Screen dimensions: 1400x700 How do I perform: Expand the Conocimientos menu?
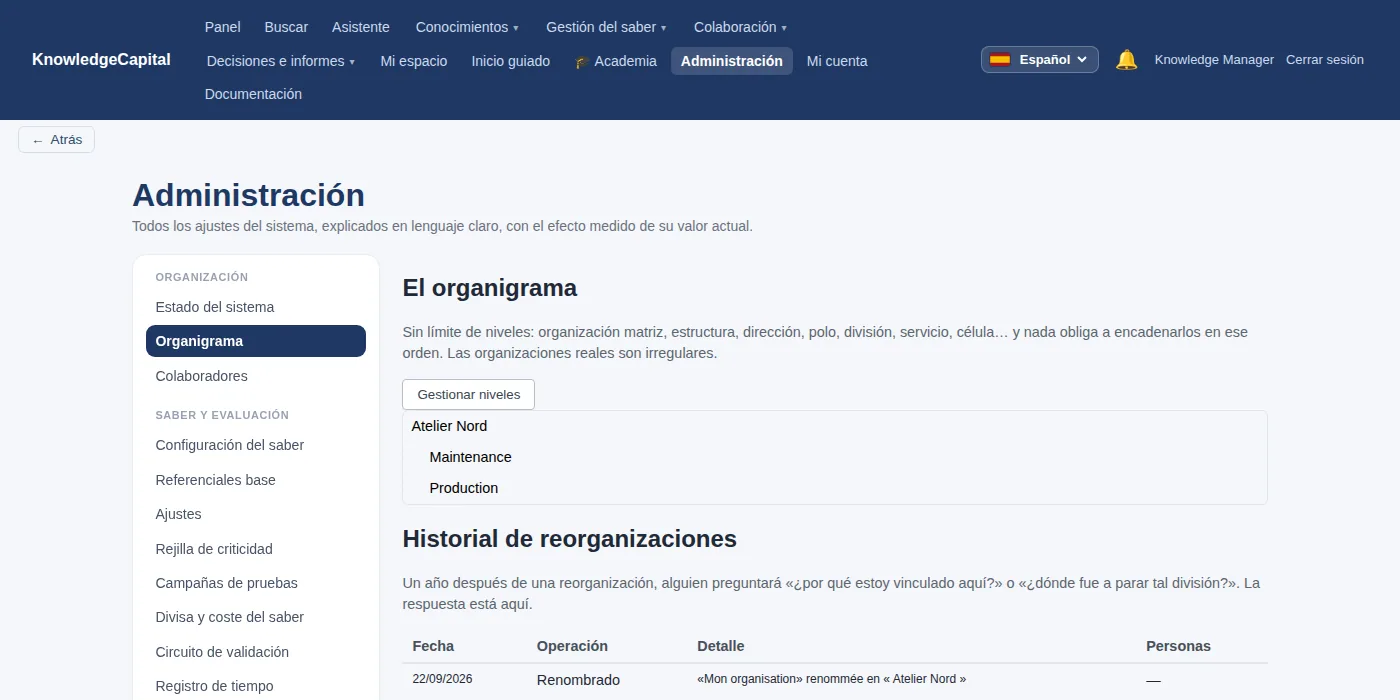tap(467, 27)
